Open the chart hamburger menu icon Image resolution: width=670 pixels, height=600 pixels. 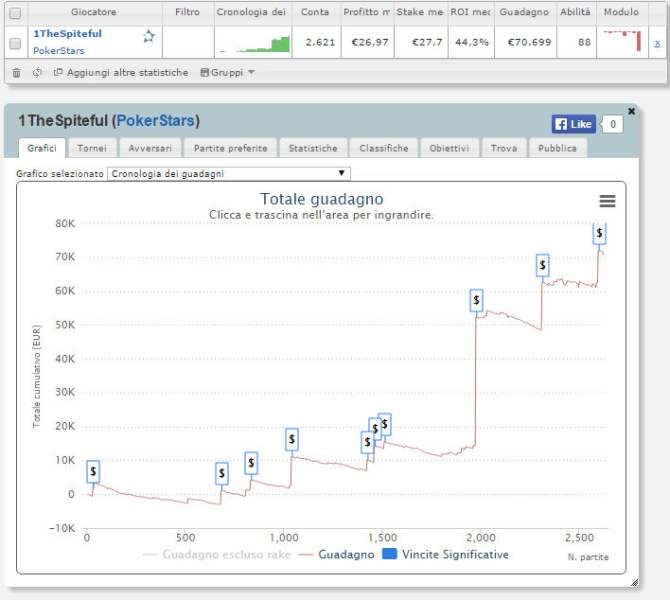pos(607,201)
